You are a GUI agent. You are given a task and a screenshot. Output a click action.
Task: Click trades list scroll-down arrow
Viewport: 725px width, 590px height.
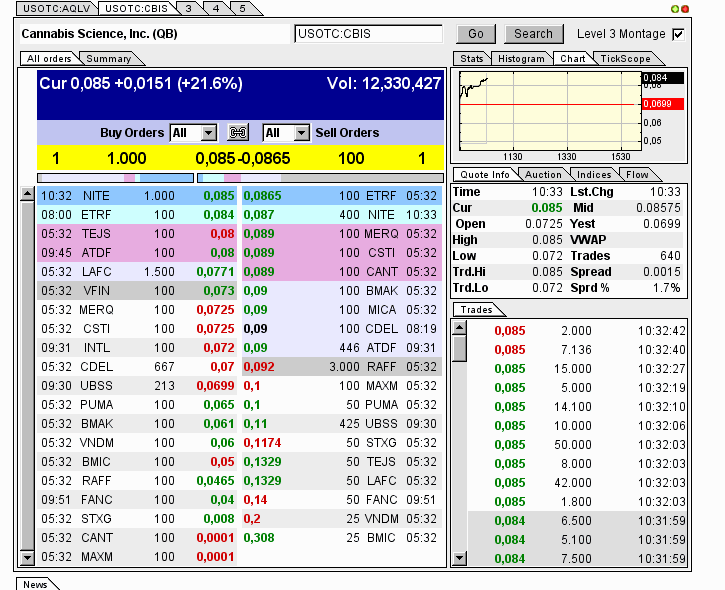[x=460, y=558]
